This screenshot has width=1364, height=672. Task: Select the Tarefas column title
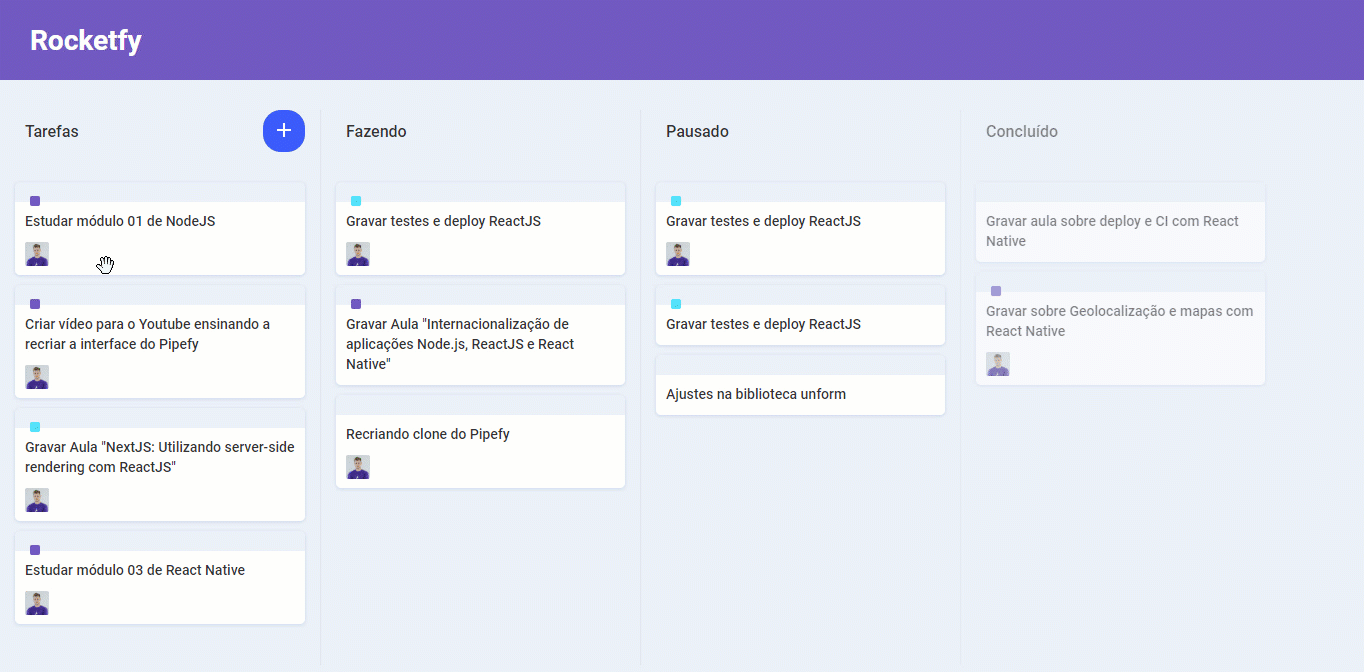click(52, 131)
